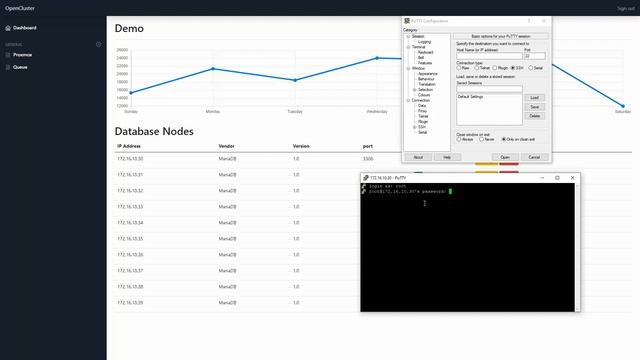Click the Delete session button

point(534,116)
